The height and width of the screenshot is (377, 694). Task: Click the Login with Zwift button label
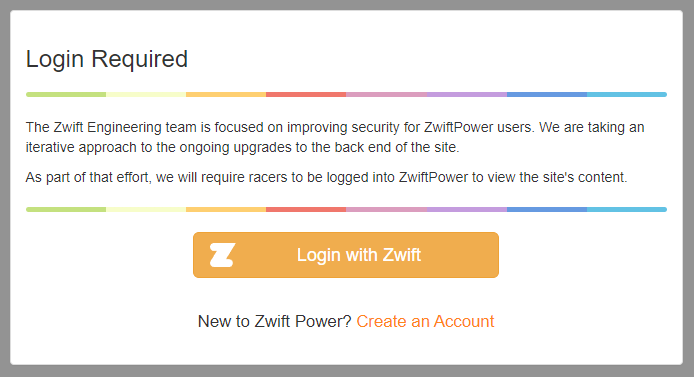(x=359, y=255)
